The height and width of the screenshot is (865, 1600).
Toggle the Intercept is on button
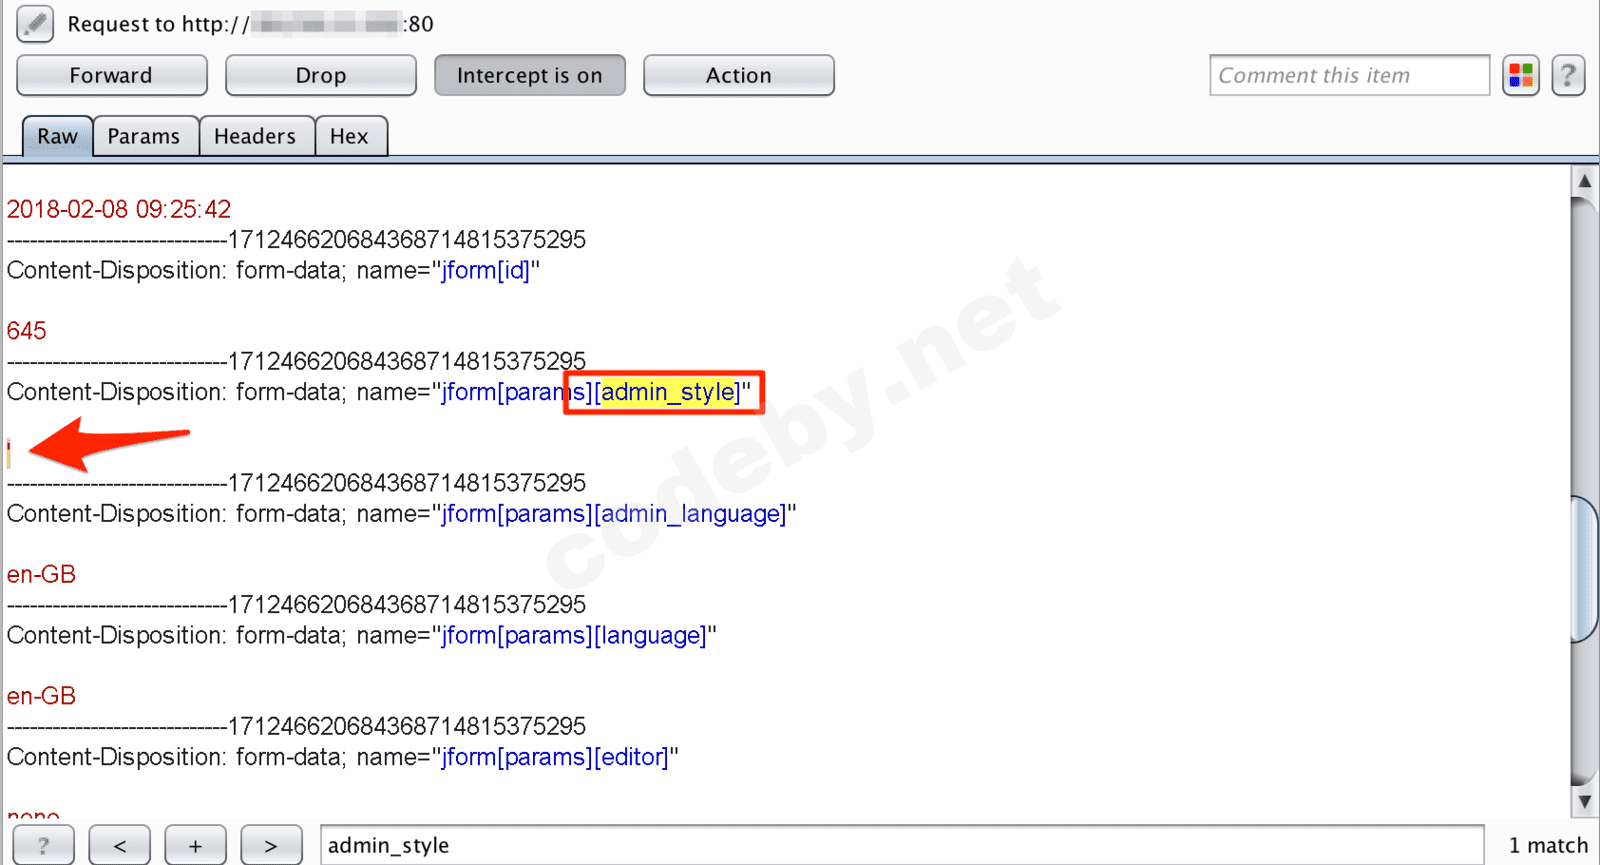530,76
